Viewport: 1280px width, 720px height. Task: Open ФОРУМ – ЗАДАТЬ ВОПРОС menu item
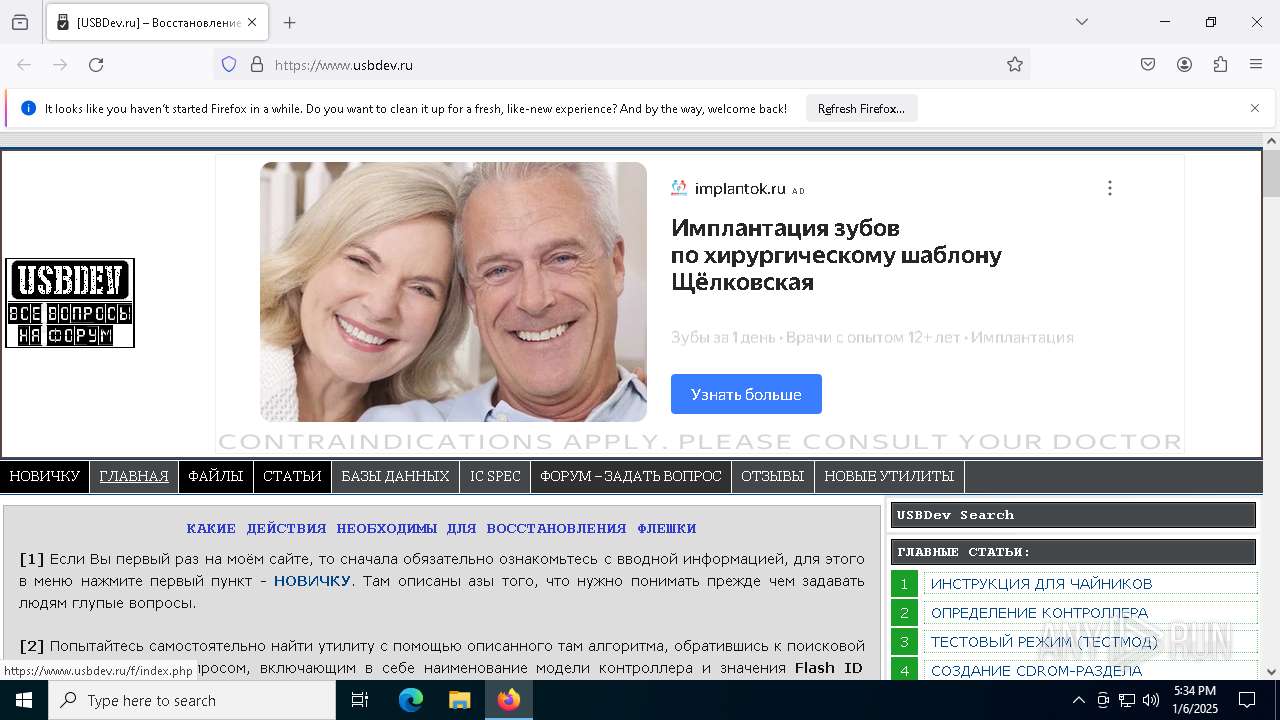[x=631, y=477]
